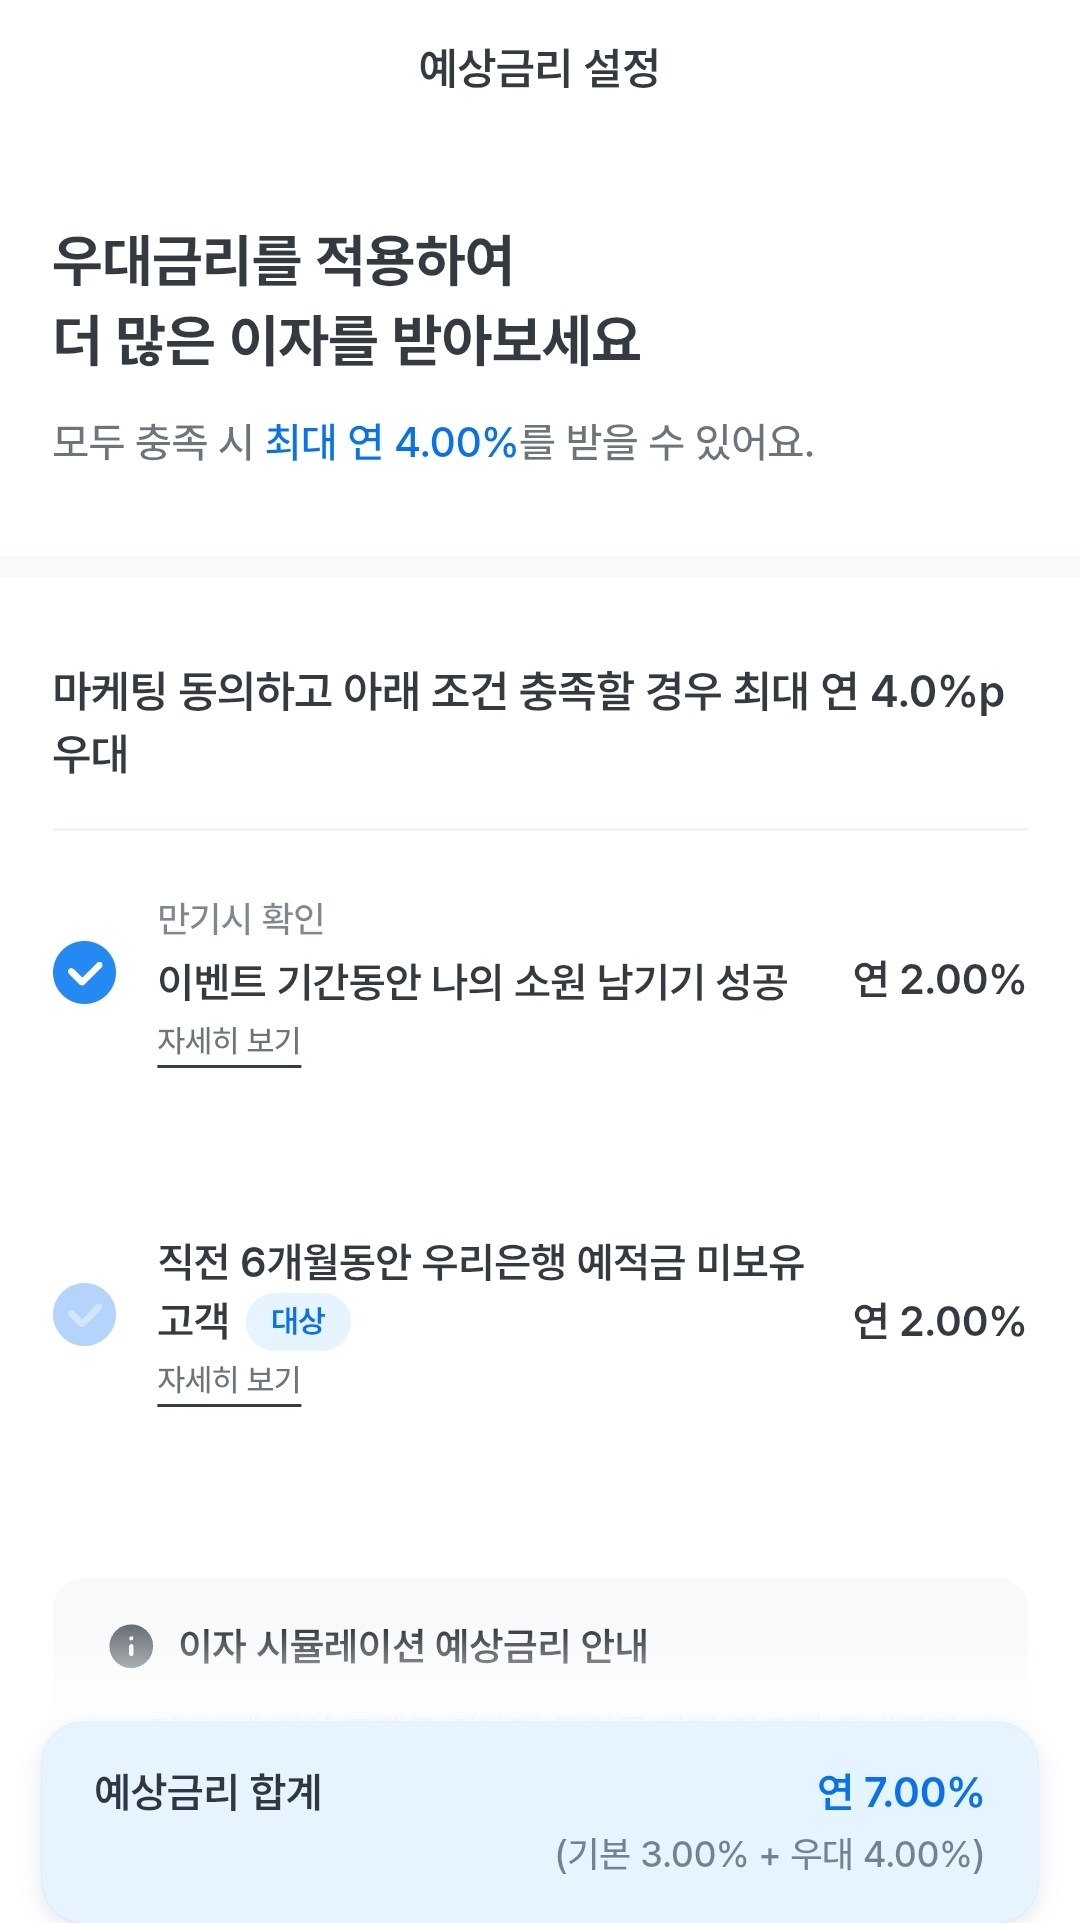This screenshot has height=1923, width=1080.
Task: Click the 연 2.00% rate for 미보유 고객
Action: click(939, 1322)
